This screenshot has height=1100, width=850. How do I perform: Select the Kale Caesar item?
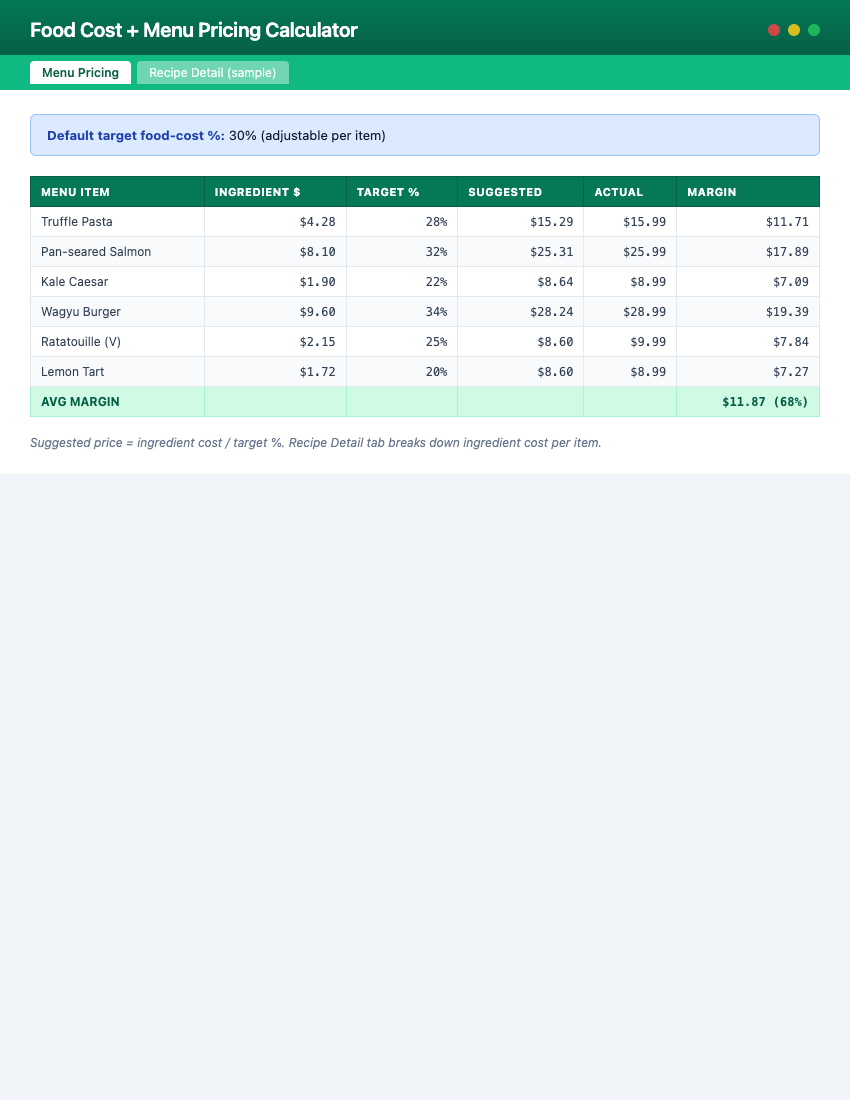pos(74,282)
